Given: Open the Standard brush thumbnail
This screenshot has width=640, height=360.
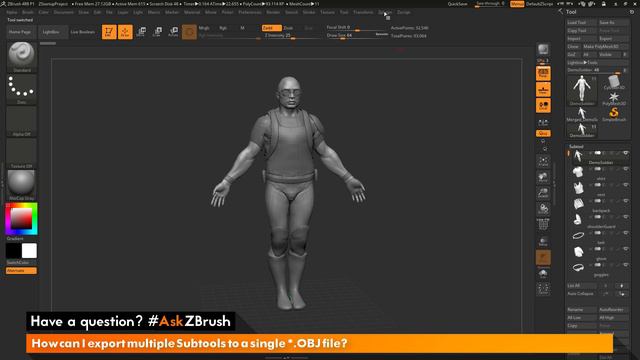Looking at the screenshot, I should [x=22, y=57].
